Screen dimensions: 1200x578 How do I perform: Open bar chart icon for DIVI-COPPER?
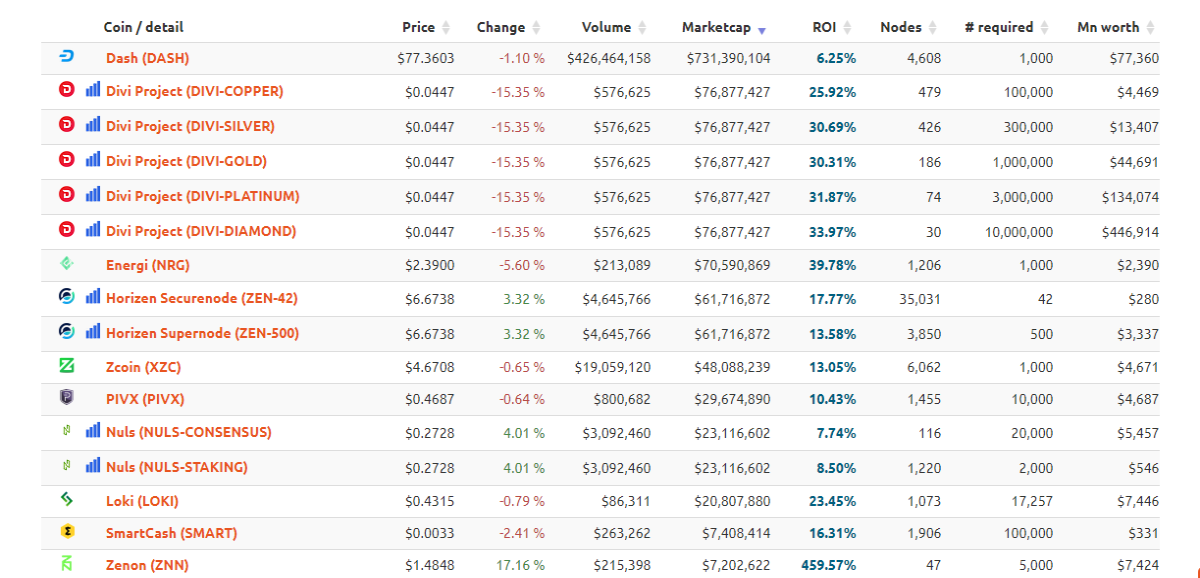tap(93, 90)
